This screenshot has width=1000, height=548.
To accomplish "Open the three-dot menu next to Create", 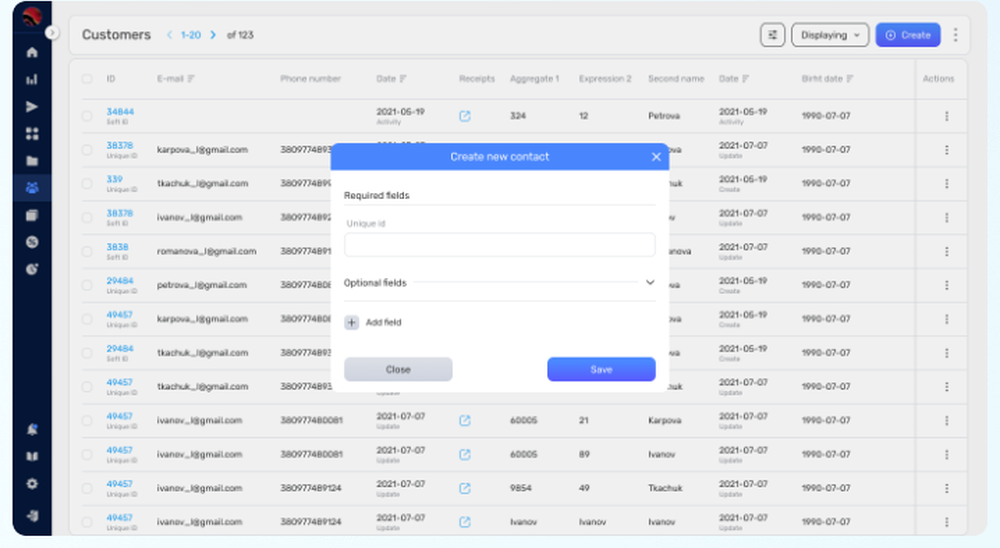I will tap(955, 35).
